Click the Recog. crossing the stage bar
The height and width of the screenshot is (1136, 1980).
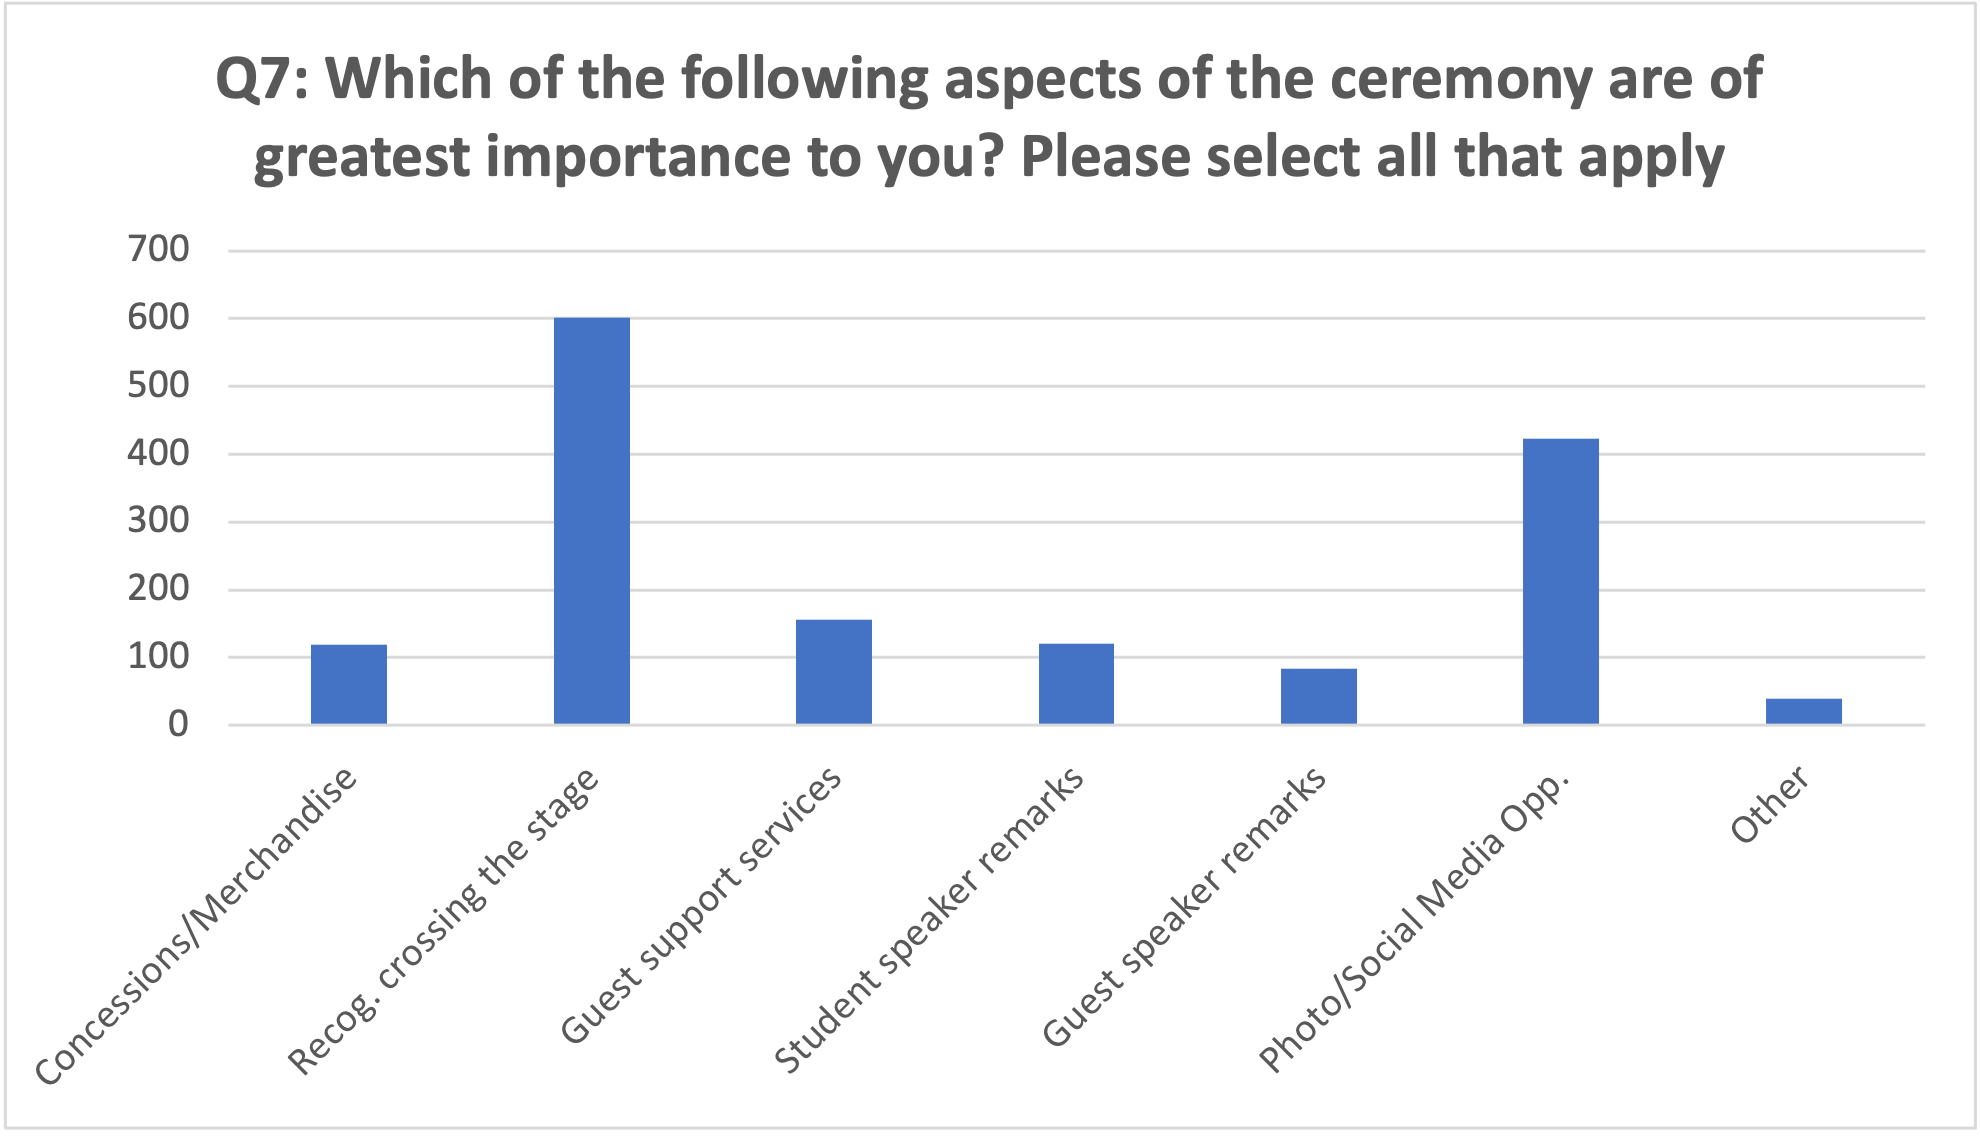[591, 520]
